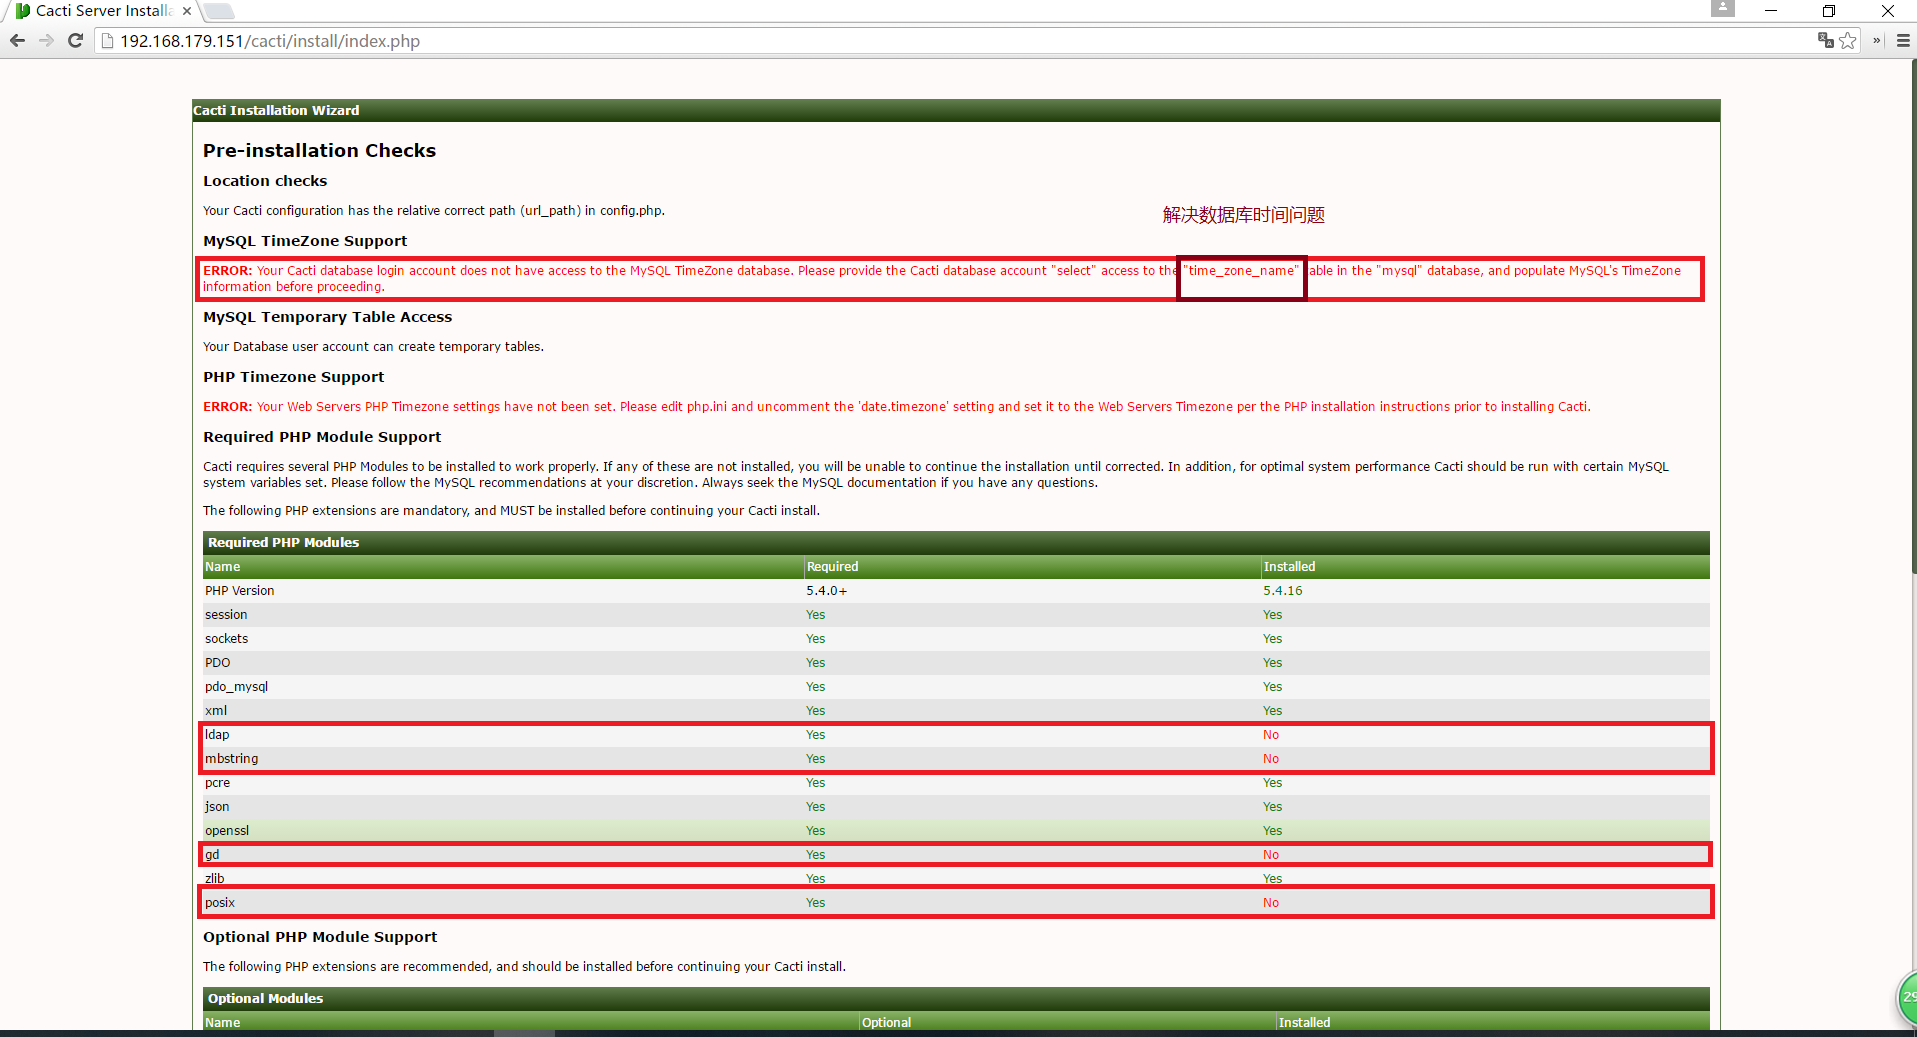
Task: Click the No status in the gd row
Action: pyautogui.click(x=1270, y=855)
